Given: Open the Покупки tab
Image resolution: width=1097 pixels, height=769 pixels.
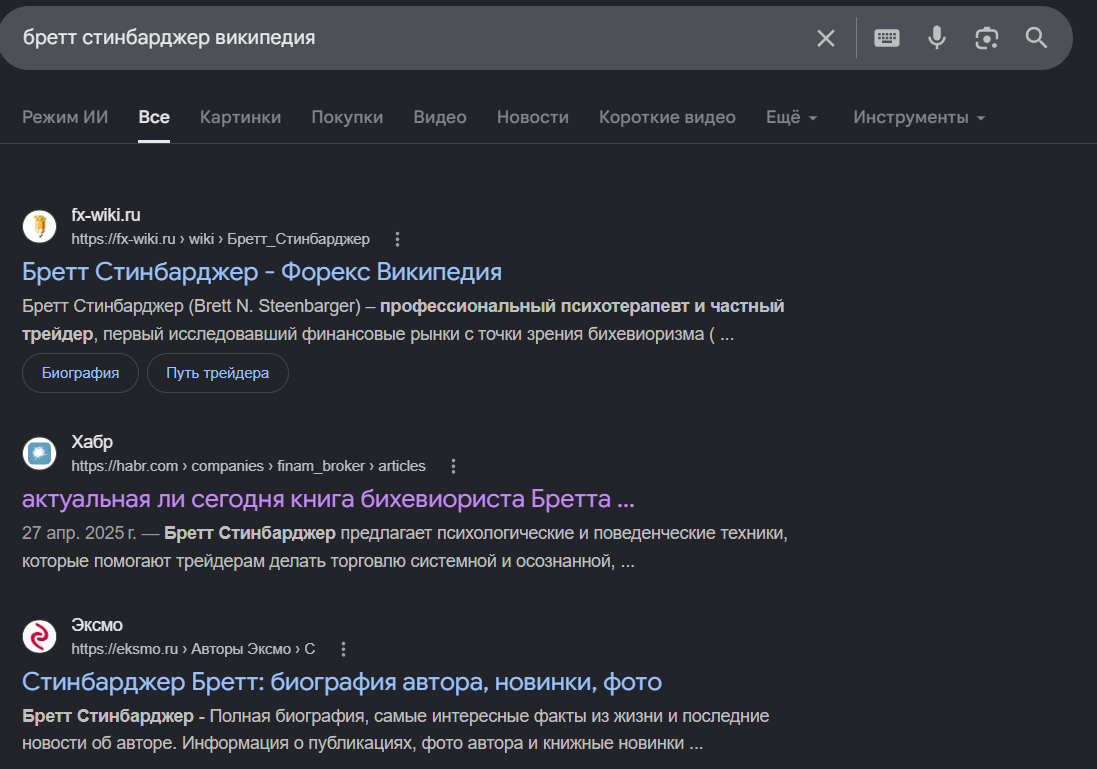Looking at the screenshot, I should click(347, 117).
